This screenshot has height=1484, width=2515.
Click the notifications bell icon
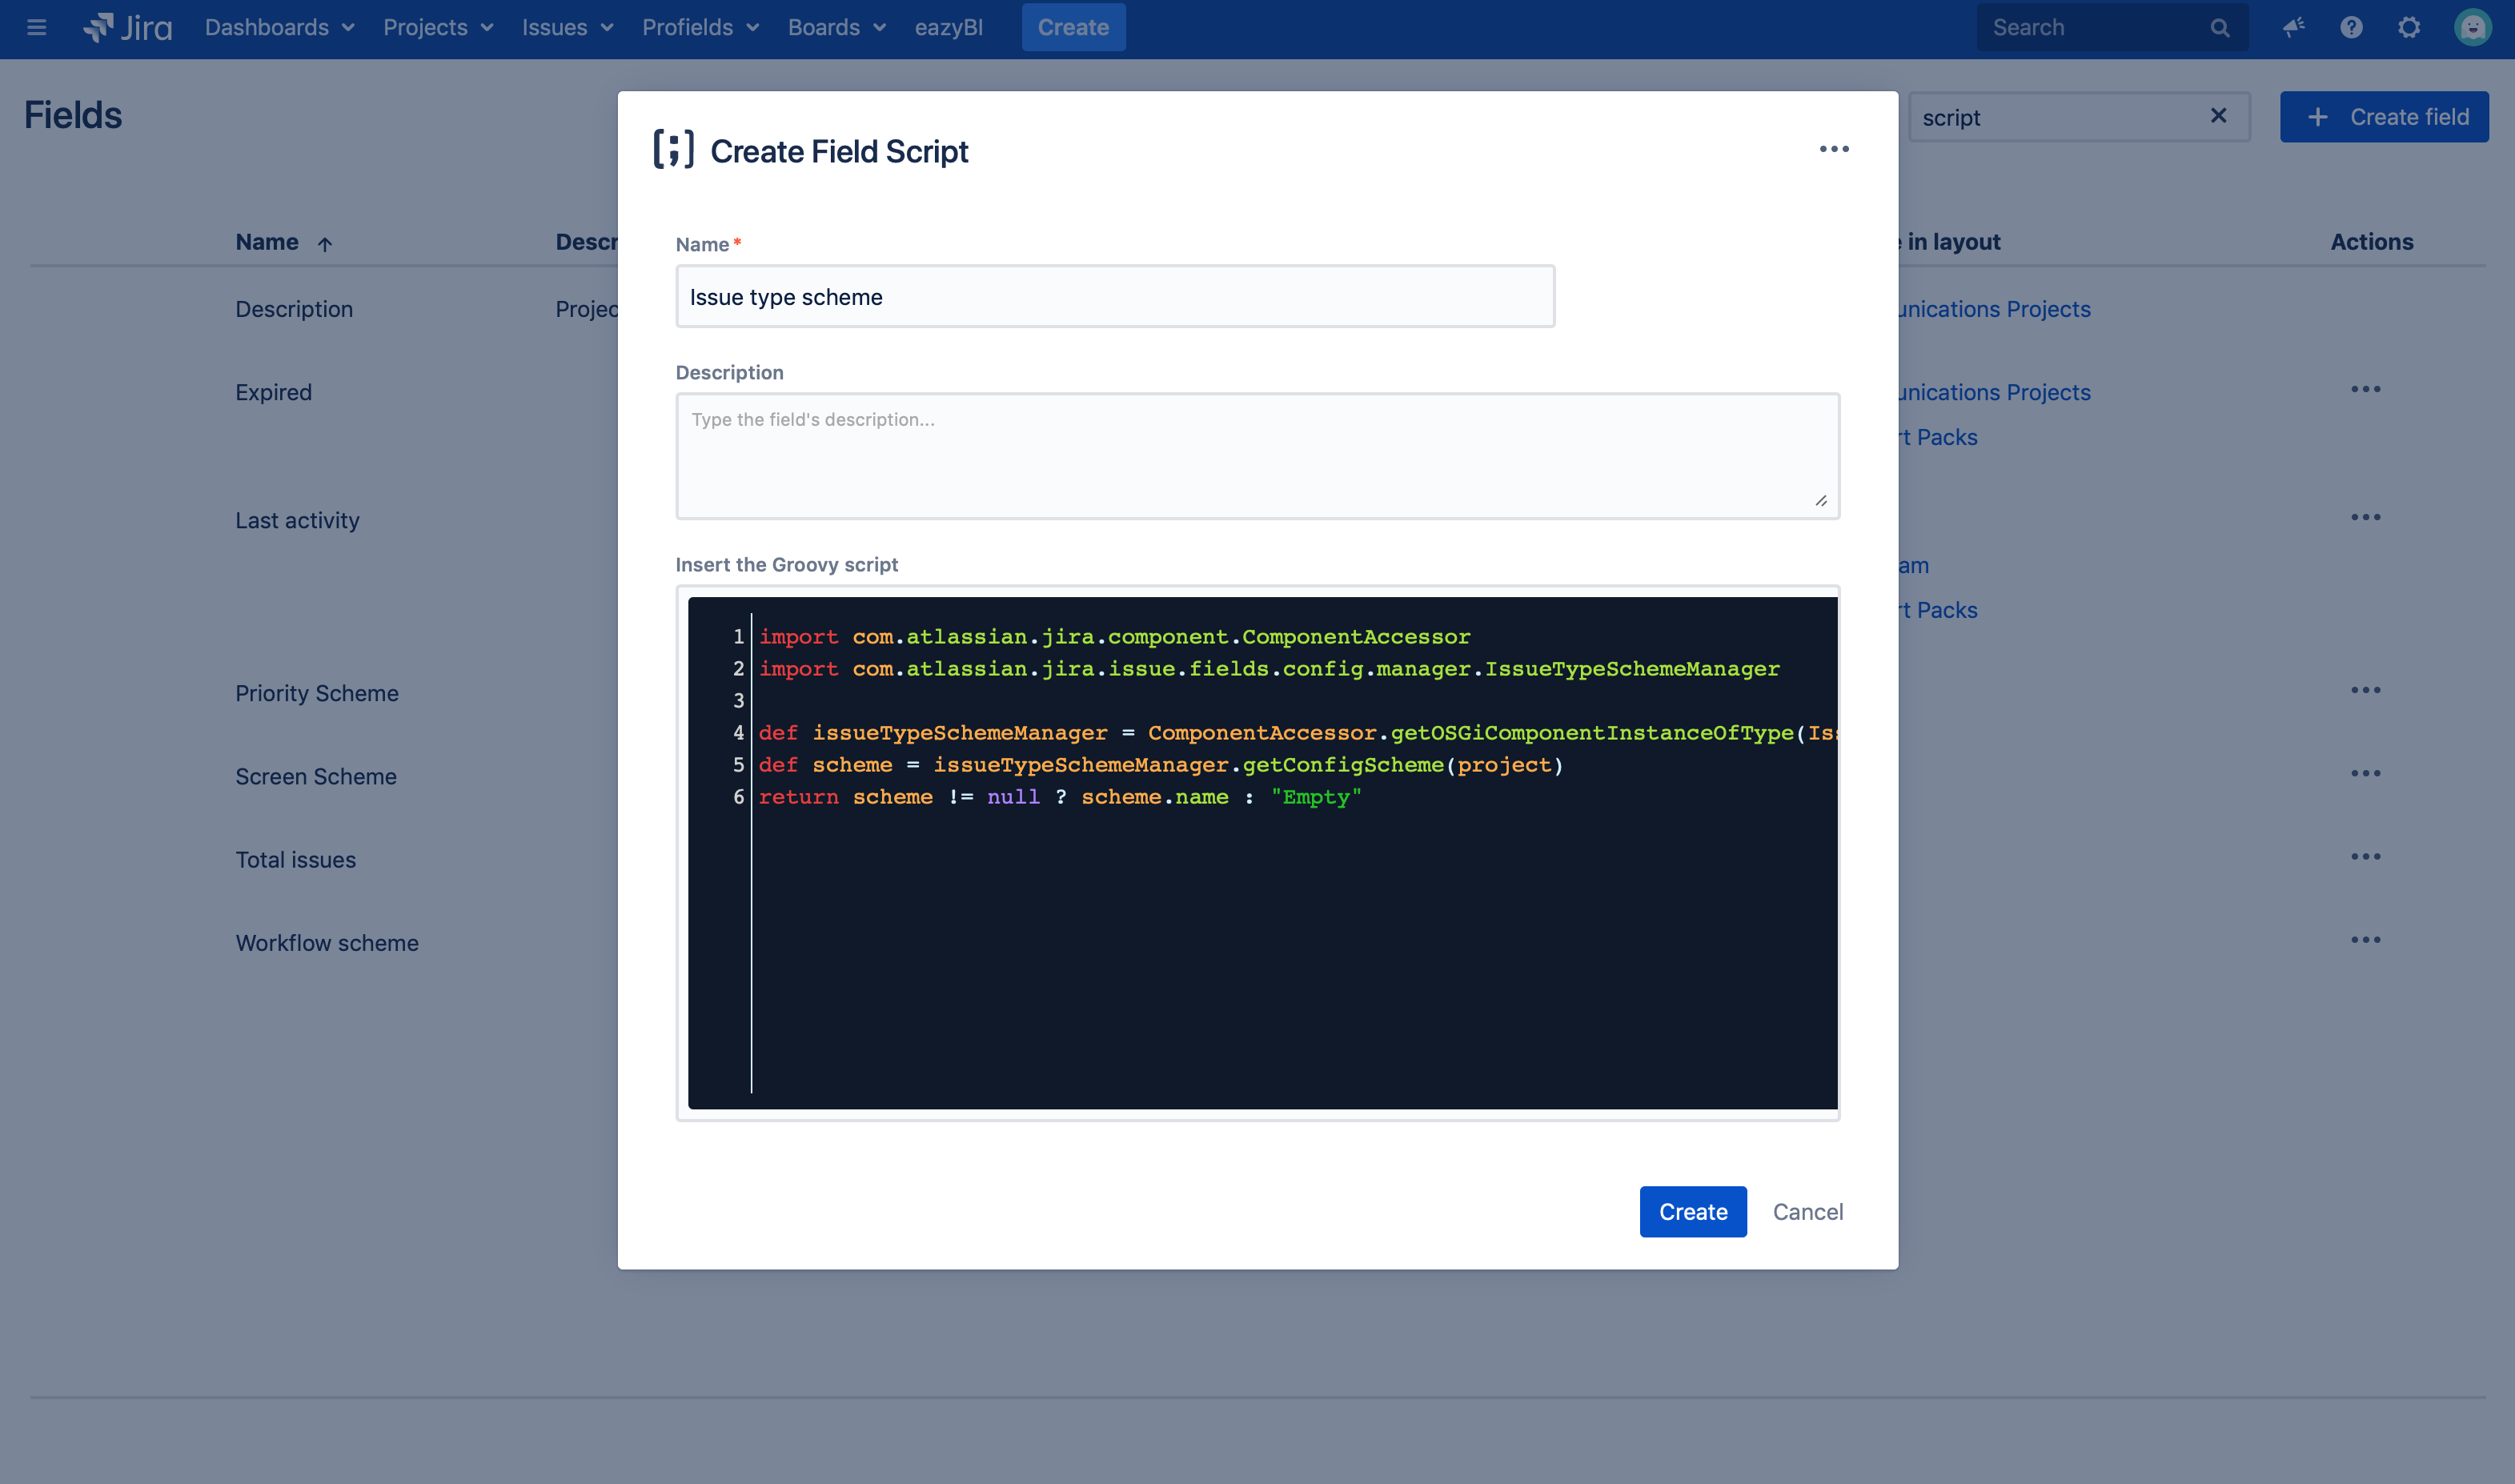pyautogui.click(x=2292, y=26)
